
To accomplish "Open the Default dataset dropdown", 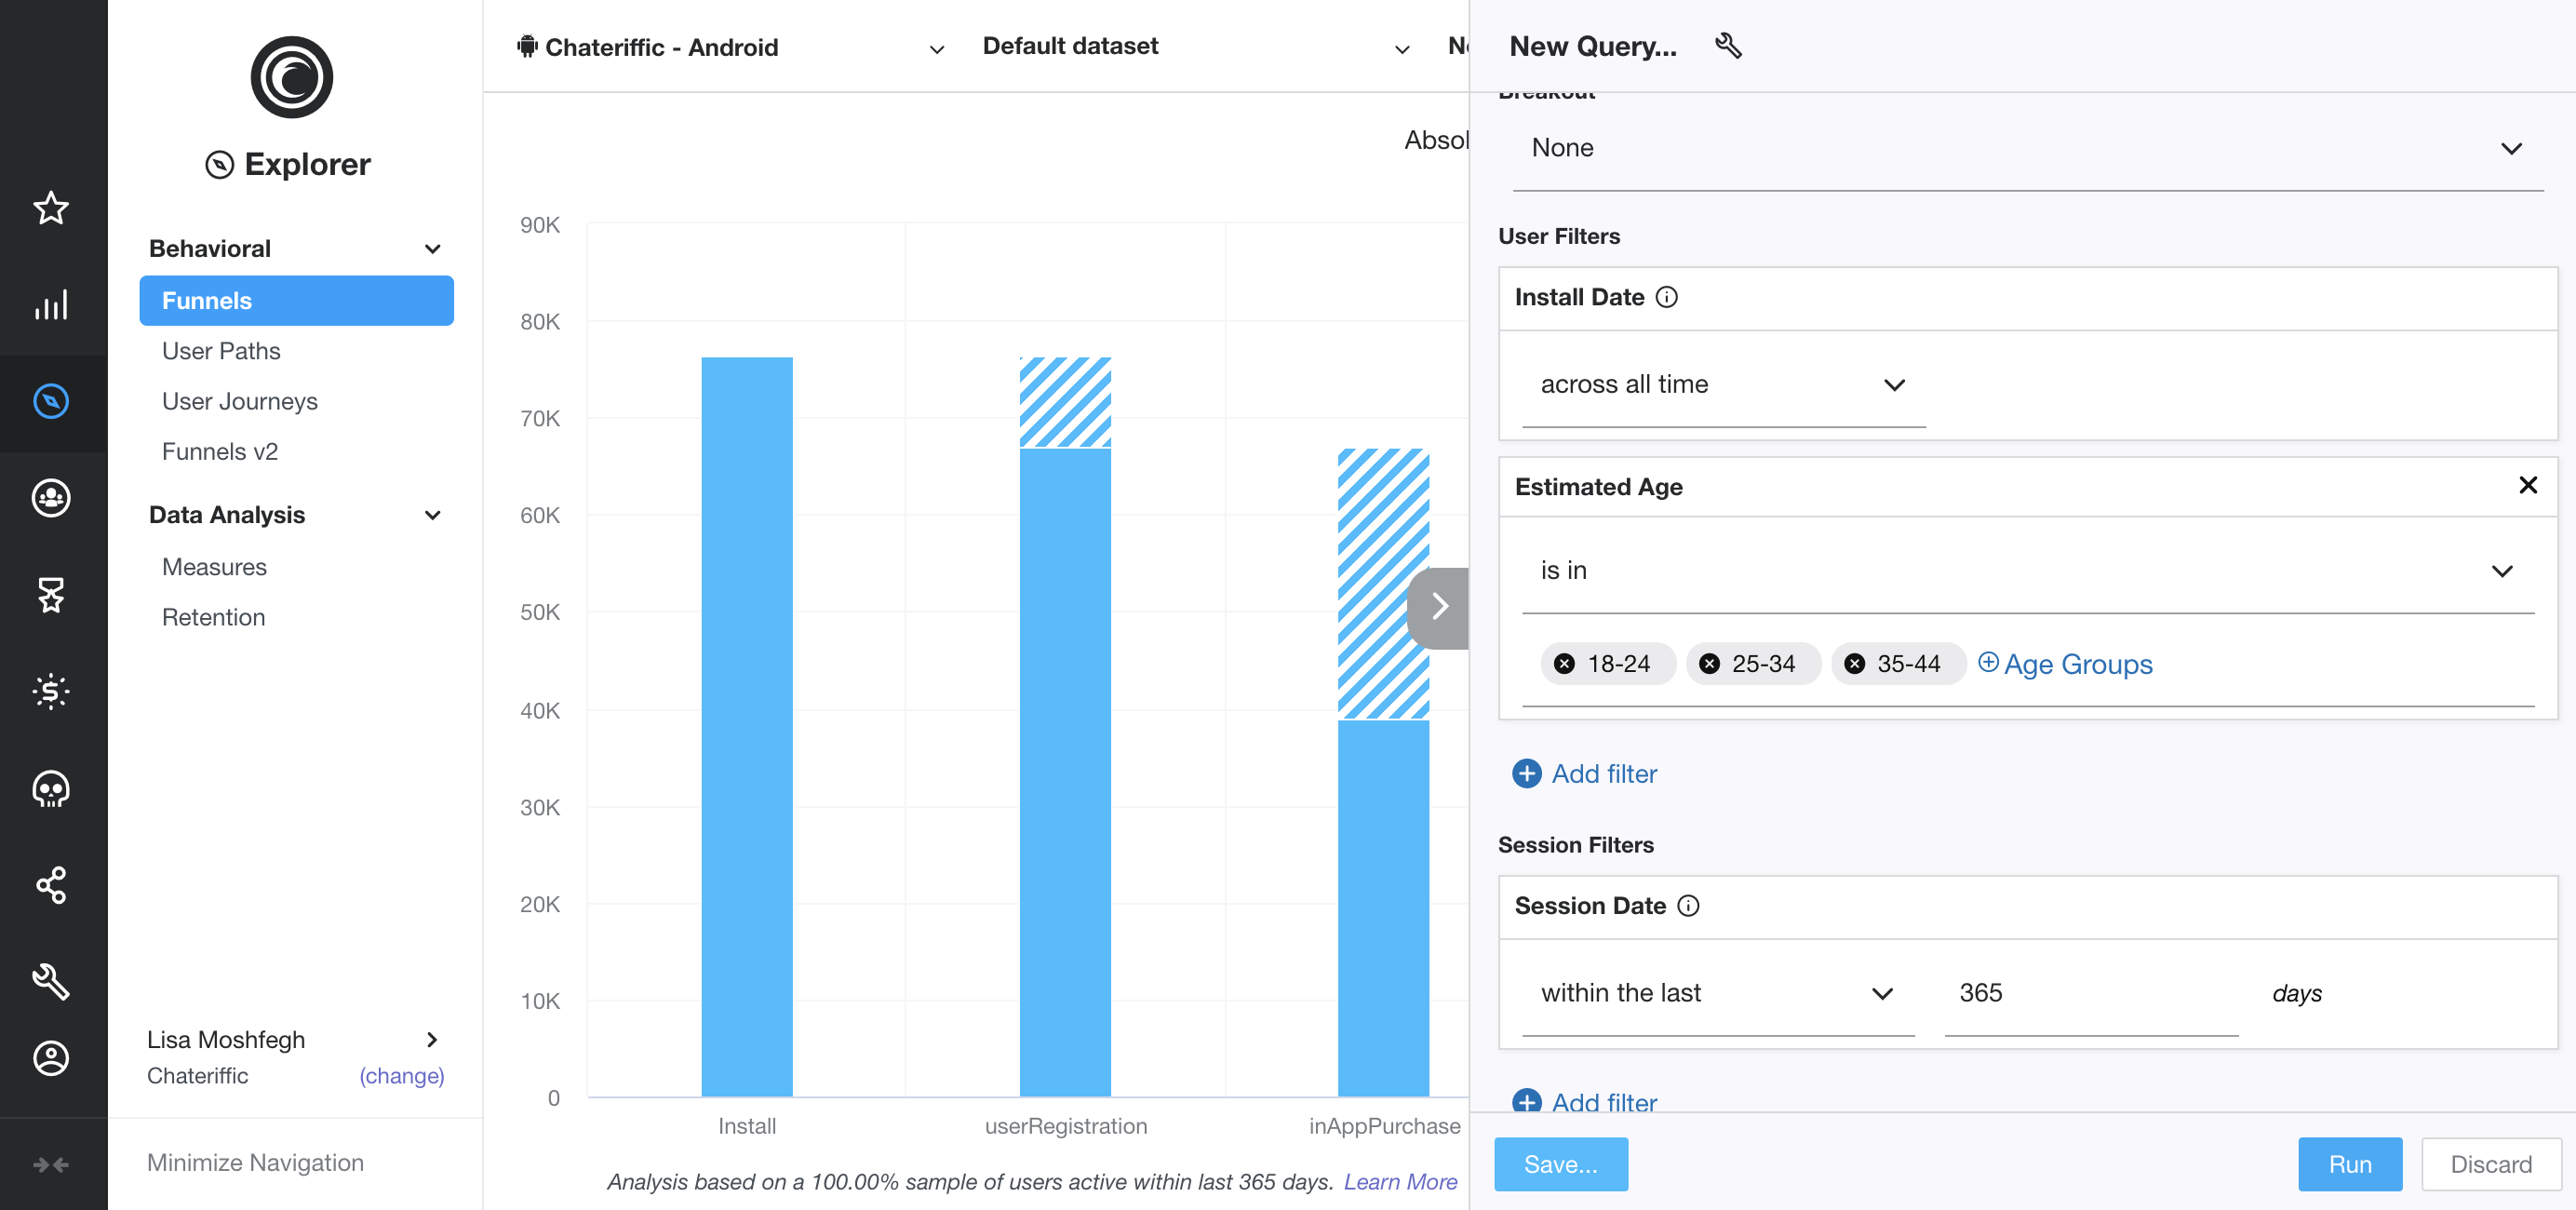I will pos(1196,47).
